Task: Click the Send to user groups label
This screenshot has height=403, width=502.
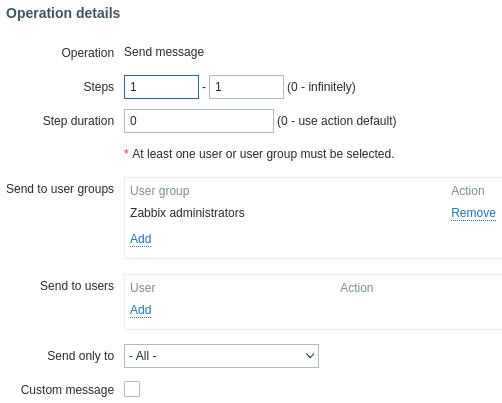Action: pos(60,189)
